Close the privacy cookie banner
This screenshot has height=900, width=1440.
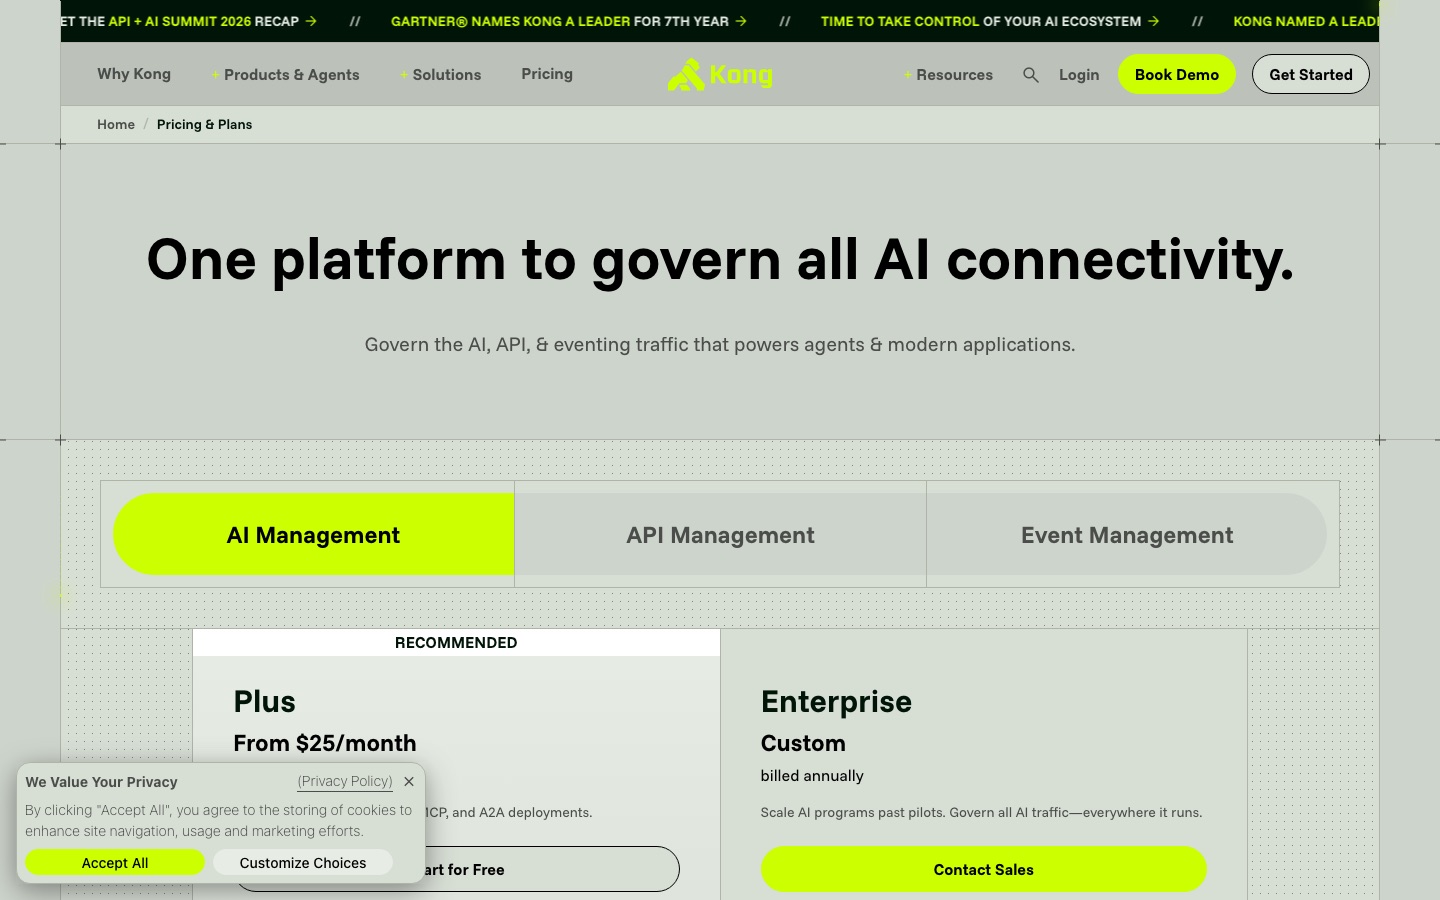click(409, 782)
